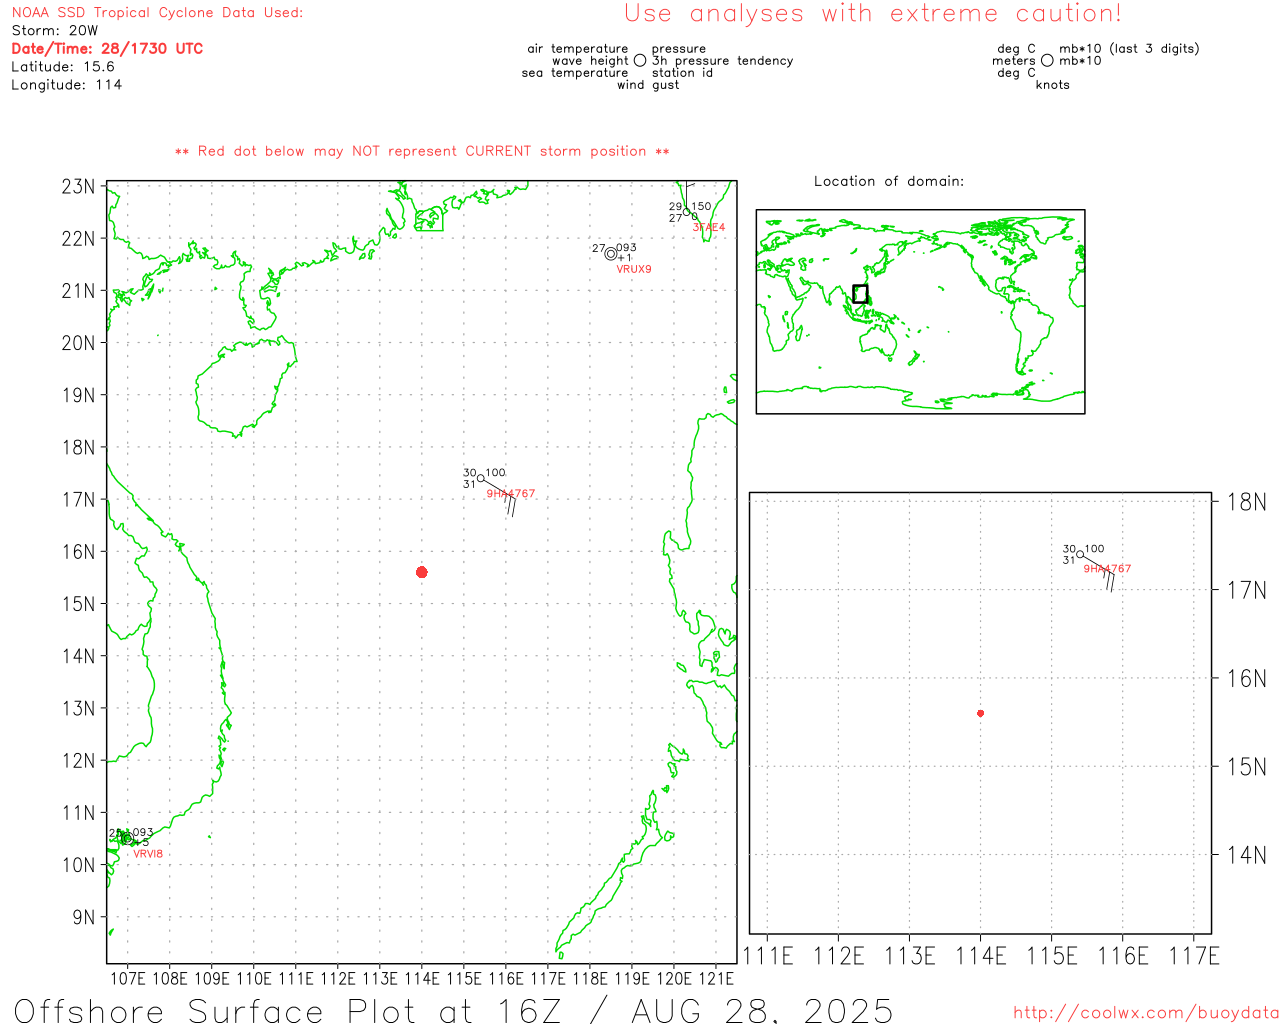
Task: Click the 14N latitude label beside inset map
Action: point(1246,855)
